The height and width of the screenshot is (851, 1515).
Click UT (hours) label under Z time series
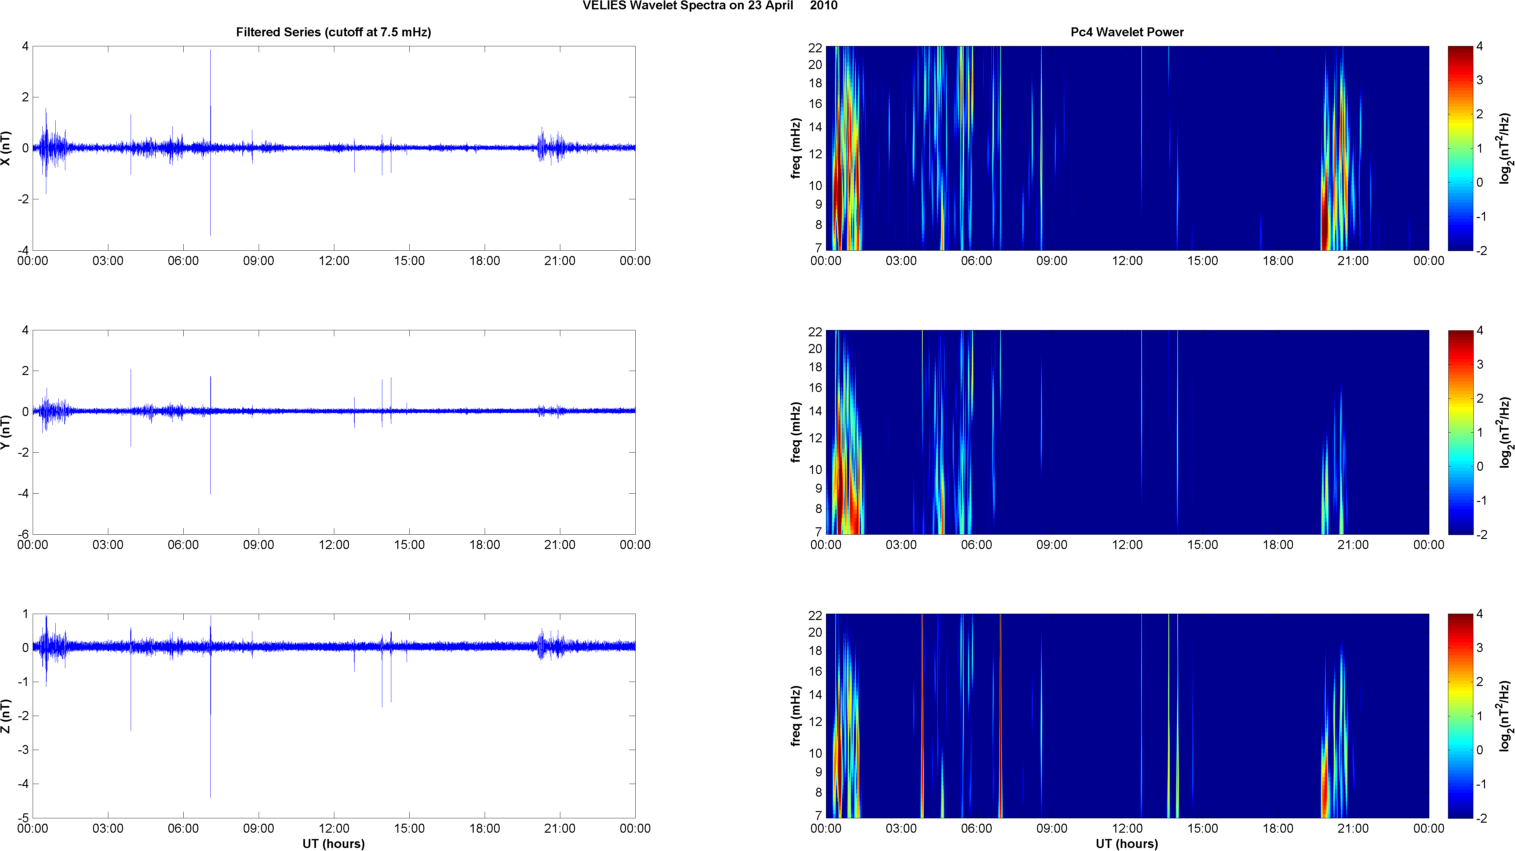[x=333, y=844]
